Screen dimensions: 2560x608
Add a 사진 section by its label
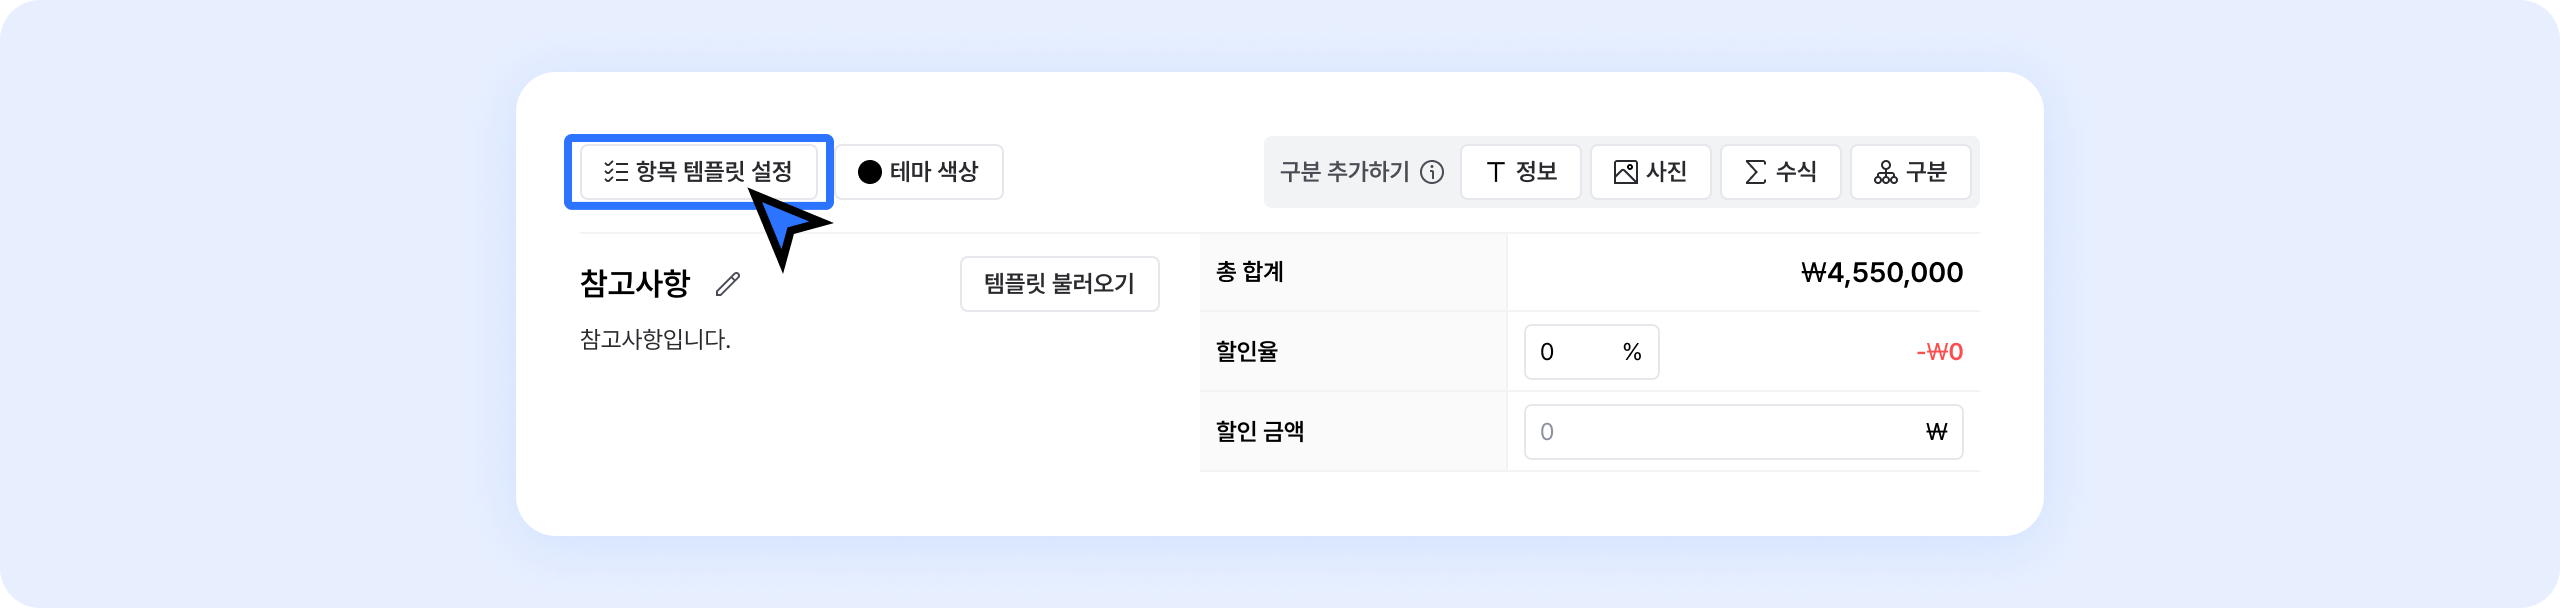point(1666,172)
